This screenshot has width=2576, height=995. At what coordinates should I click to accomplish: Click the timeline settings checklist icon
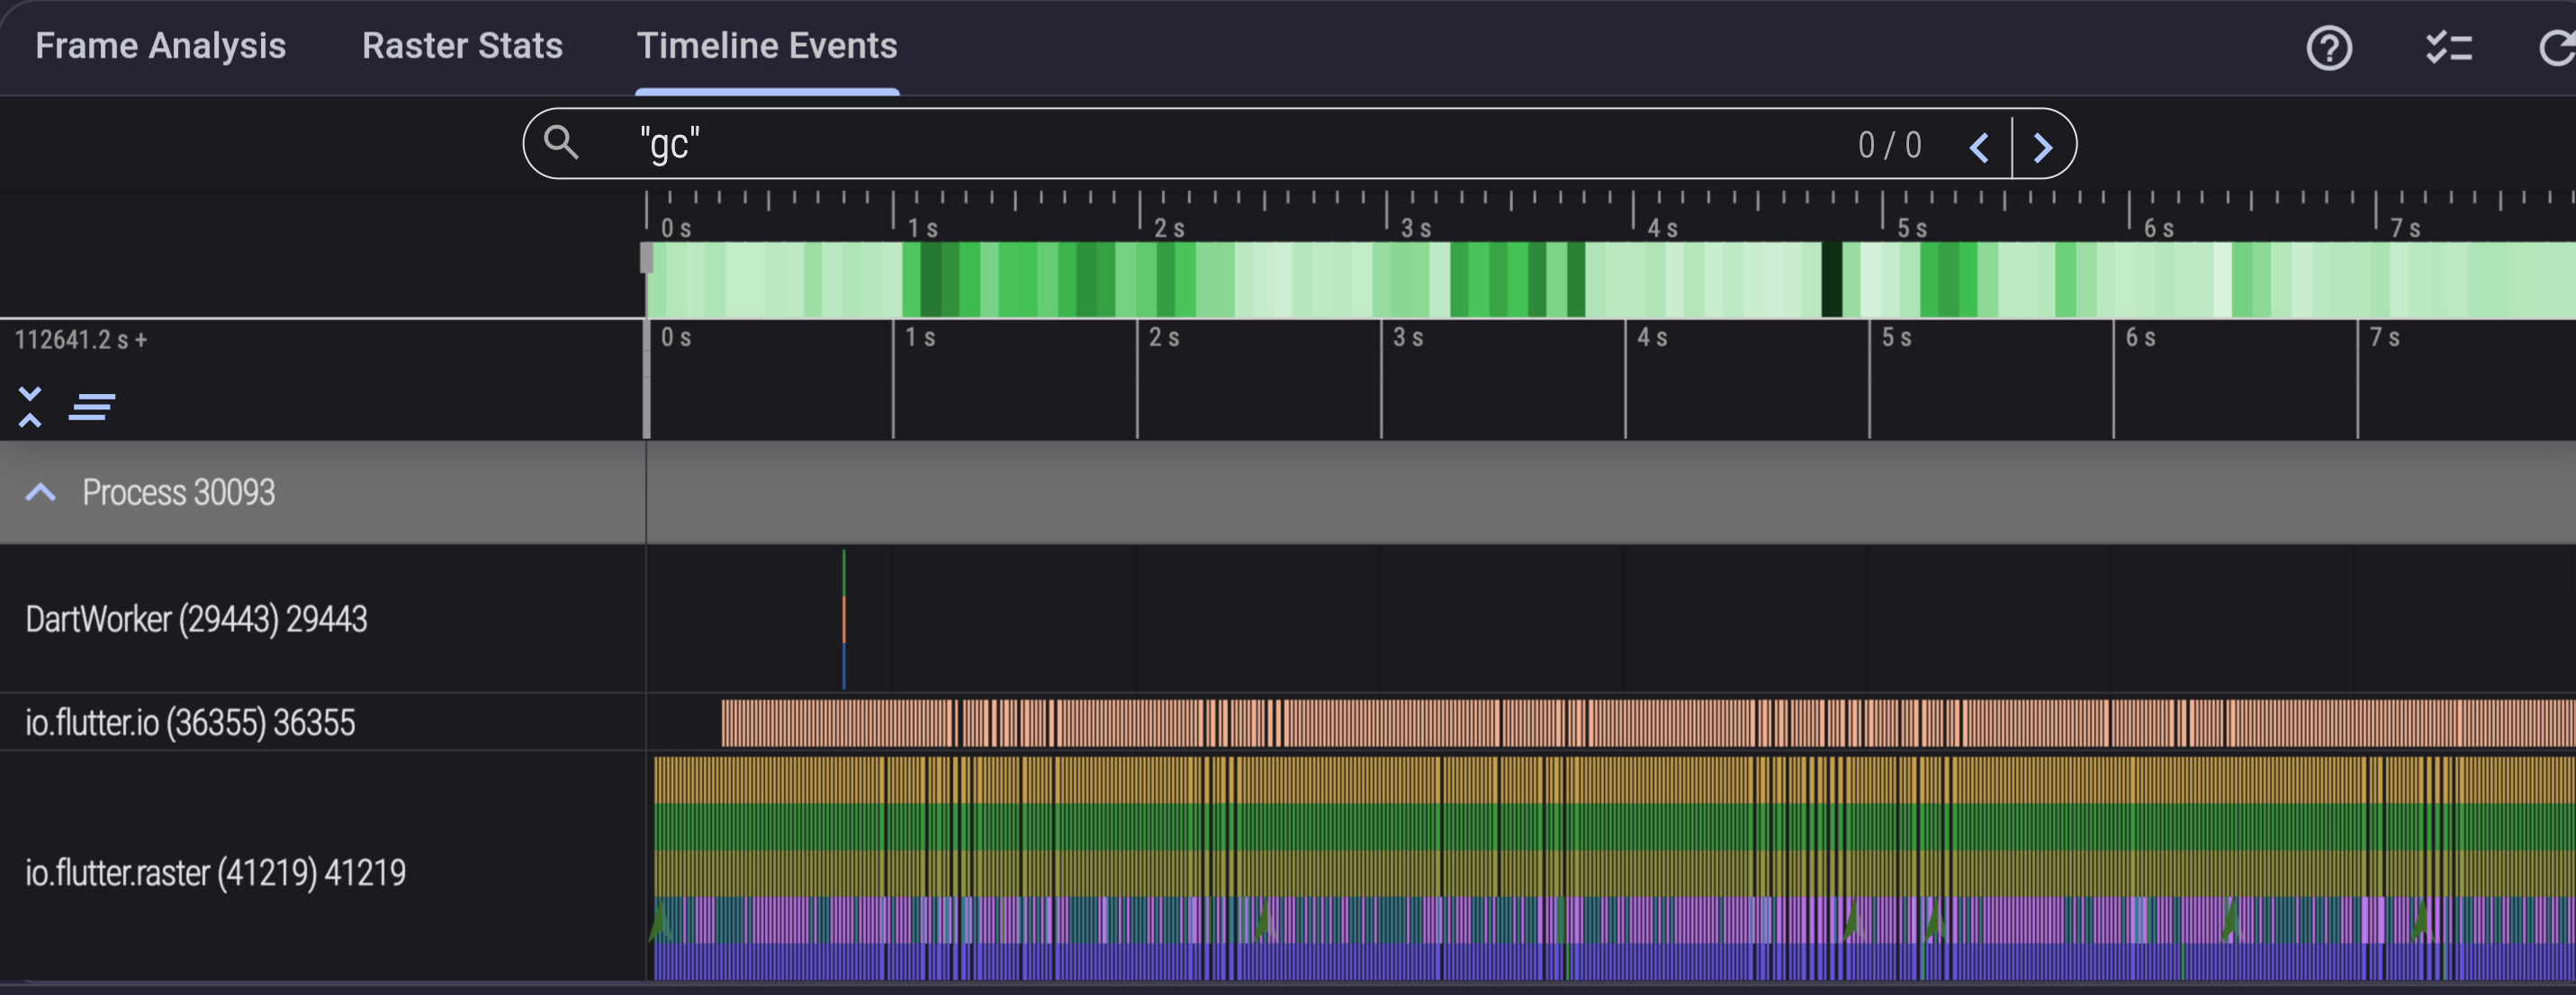[x=2449, y=48]
